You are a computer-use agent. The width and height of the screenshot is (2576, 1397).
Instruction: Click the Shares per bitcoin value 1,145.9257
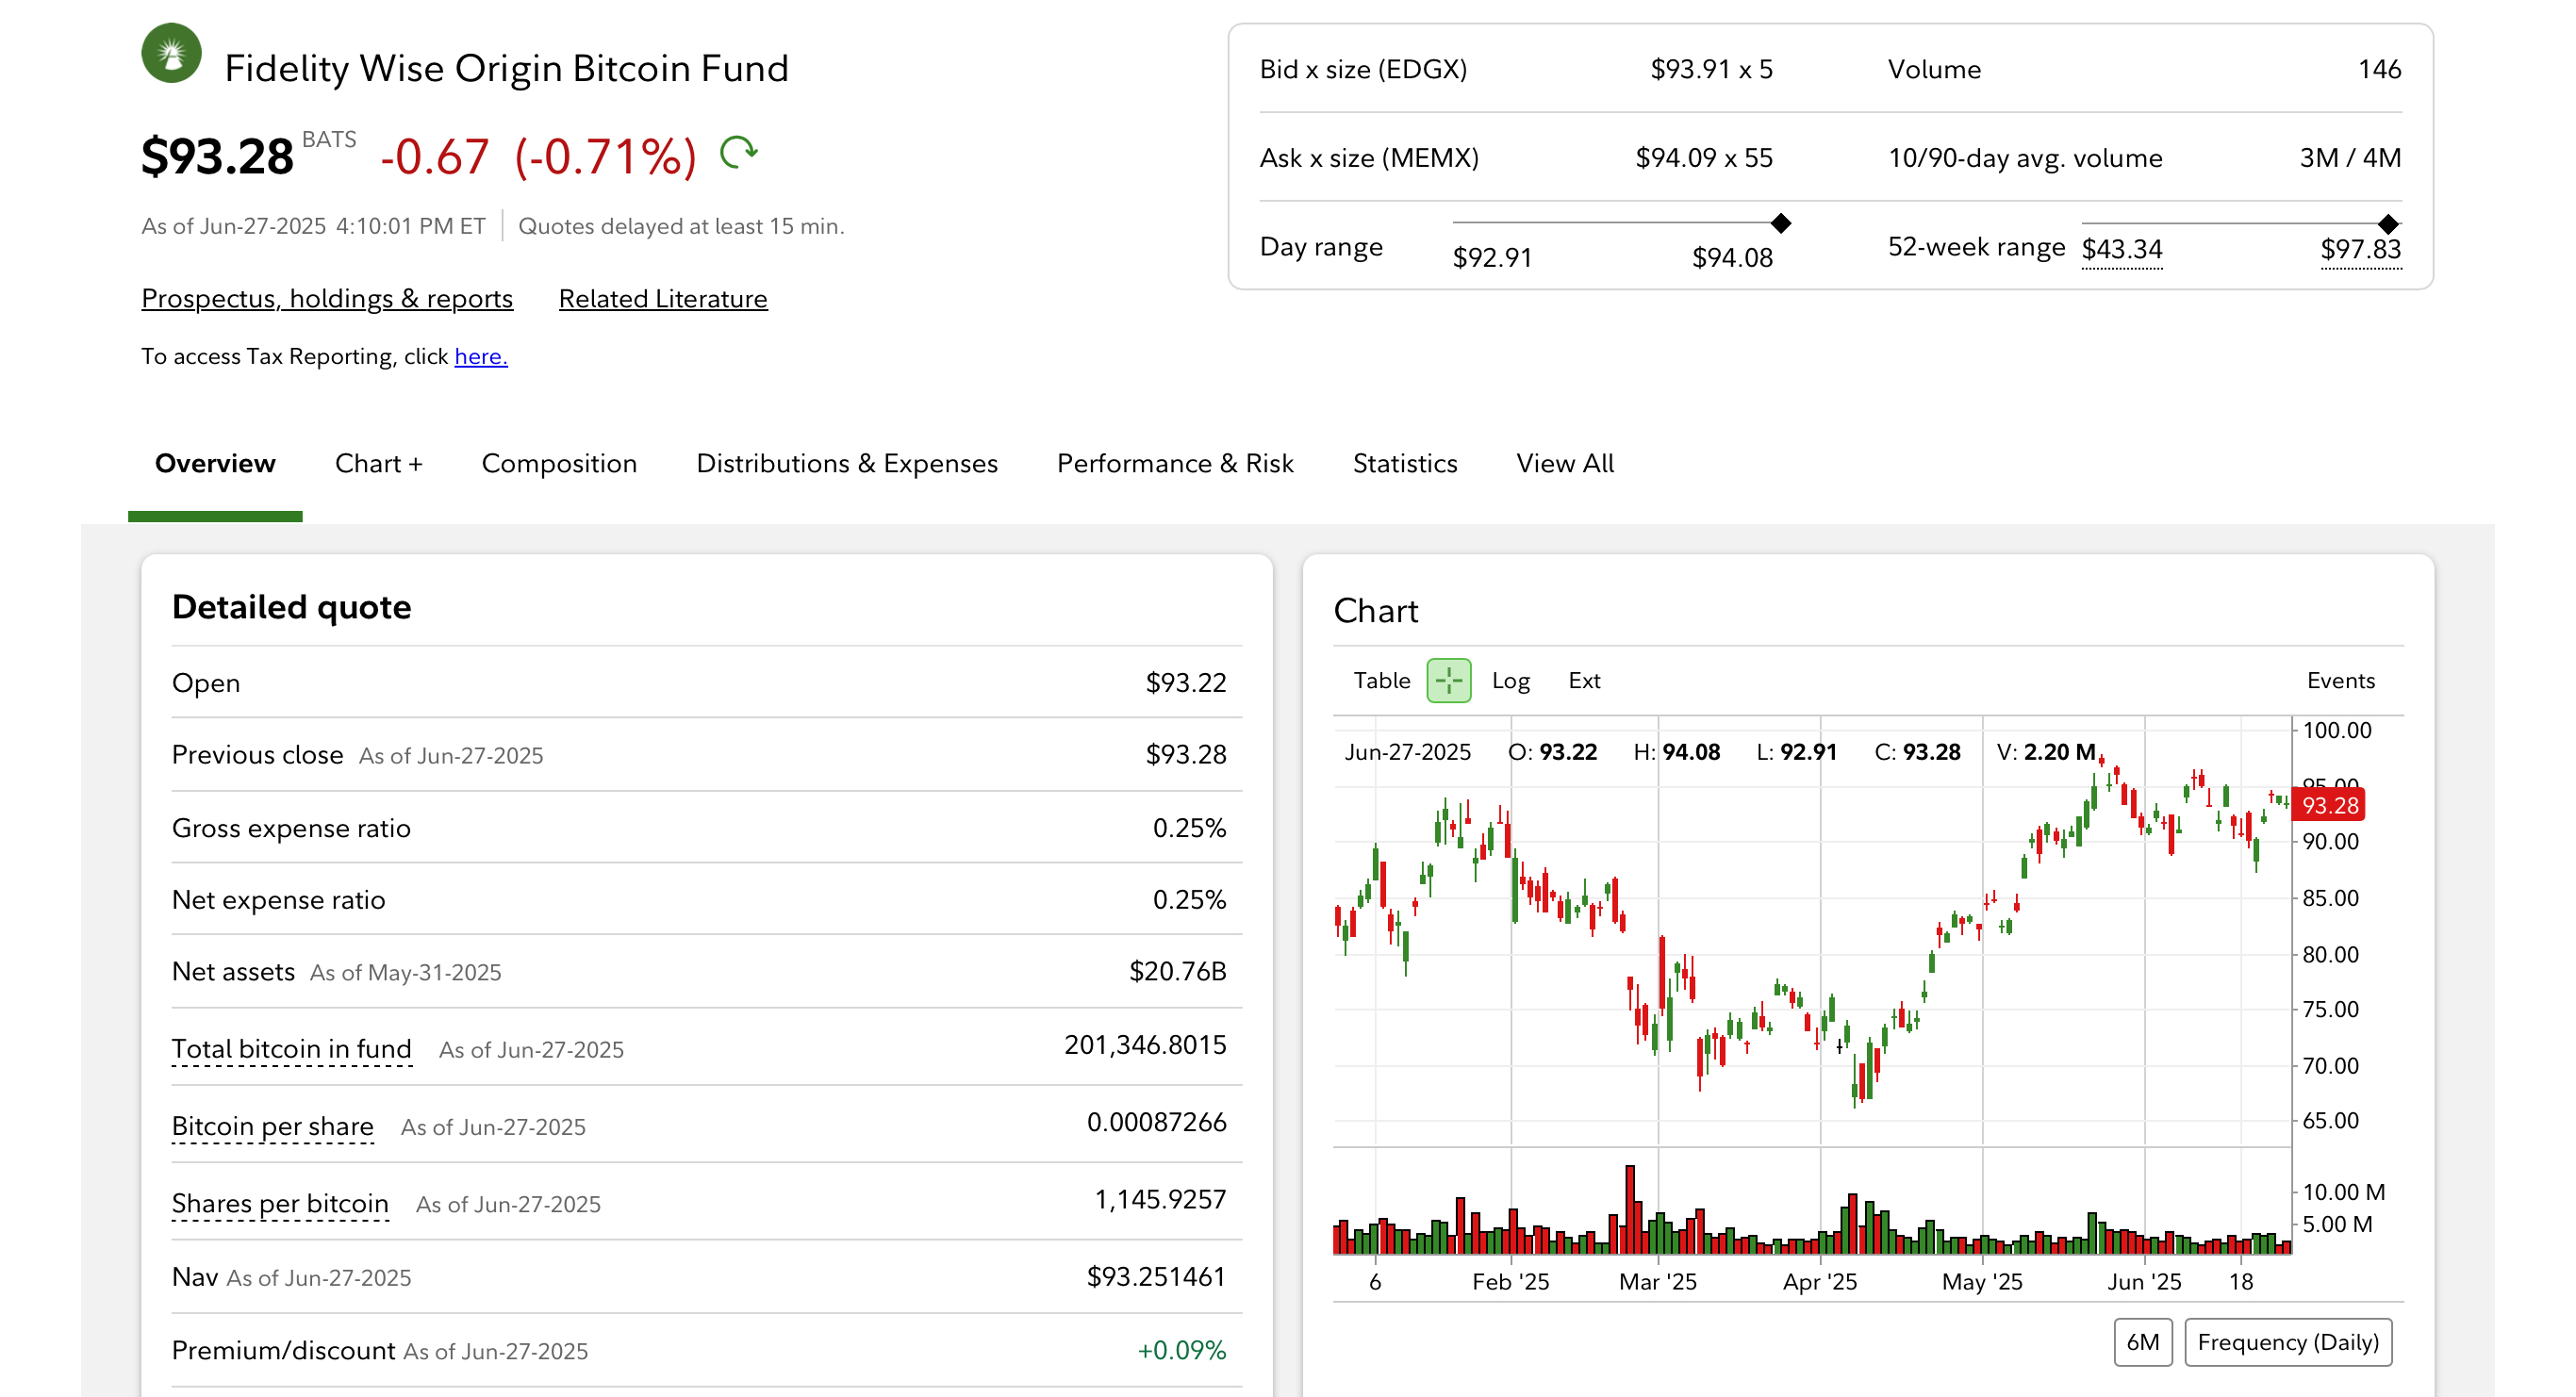tap(1161, 1199)
